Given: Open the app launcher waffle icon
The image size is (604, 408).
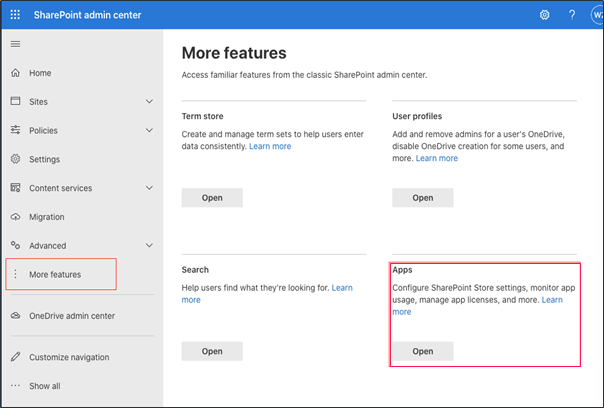Looking at the screenshot, I should (x=15, y=15).
